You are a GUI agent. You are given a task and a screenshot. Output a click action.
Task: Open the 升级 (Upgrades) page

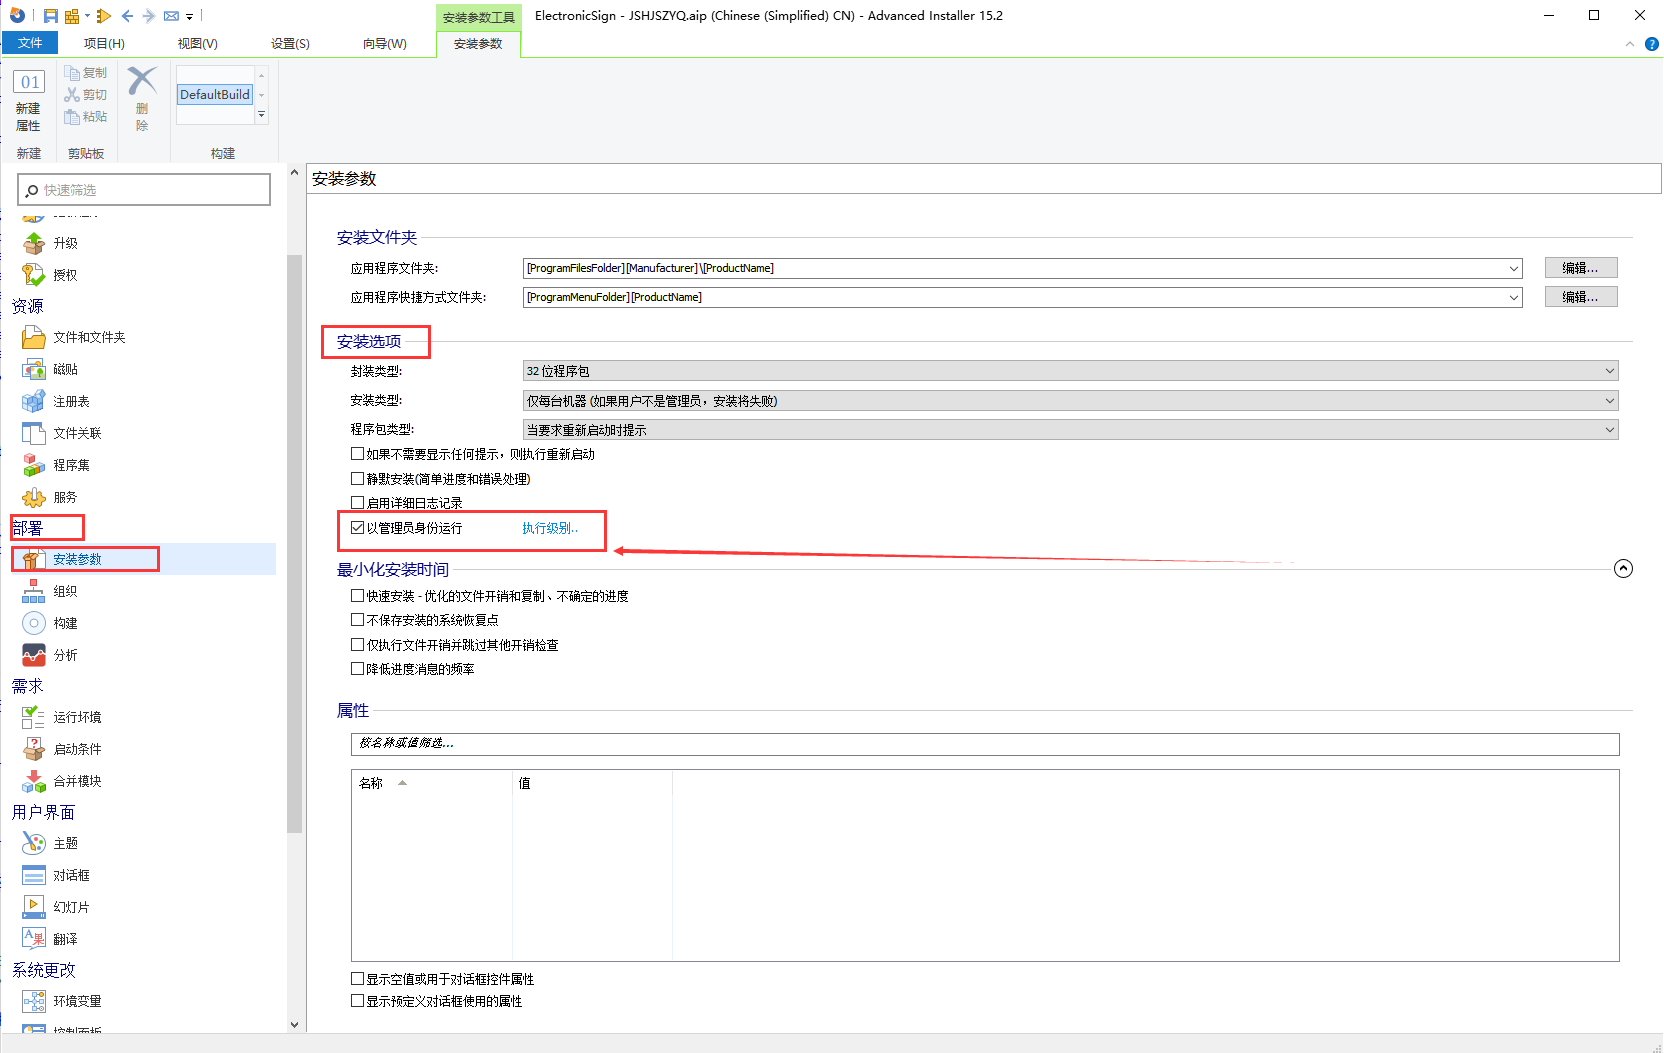(x=65, y=243)
